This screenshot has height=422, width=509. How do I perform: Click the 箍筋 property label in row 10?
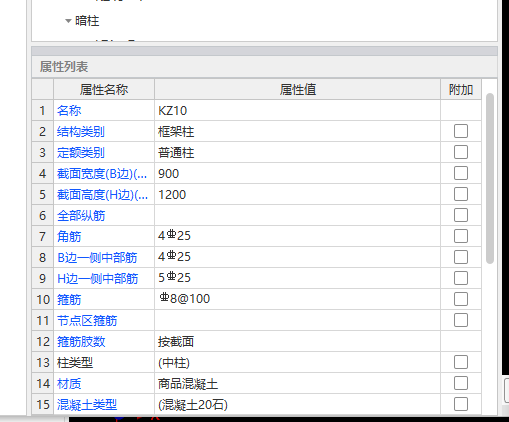pos(69,299)
